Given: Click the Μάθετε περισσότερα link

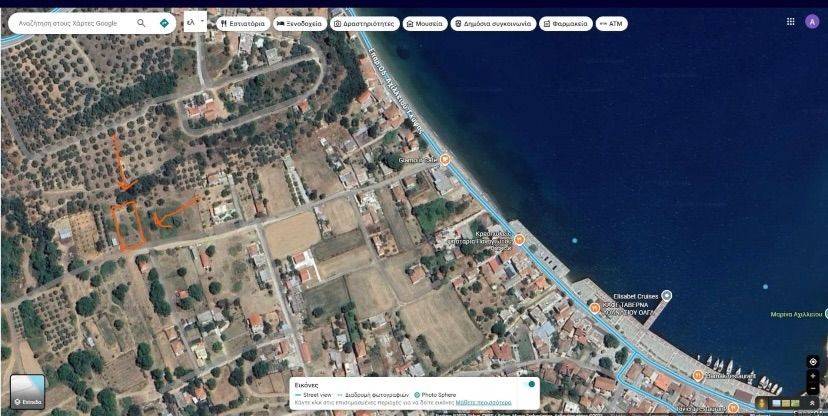Looking at the screenshot, I should point(483,403).
